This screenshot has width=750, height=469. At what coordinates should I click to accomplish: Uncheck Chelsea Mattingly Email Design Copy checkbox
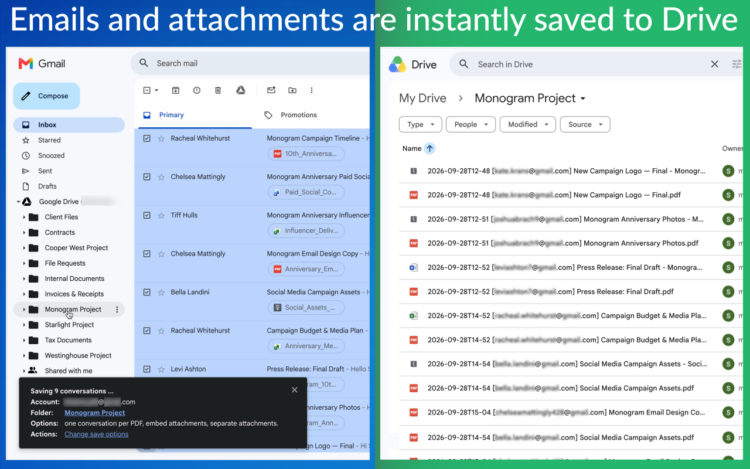[x=147, y=254]
